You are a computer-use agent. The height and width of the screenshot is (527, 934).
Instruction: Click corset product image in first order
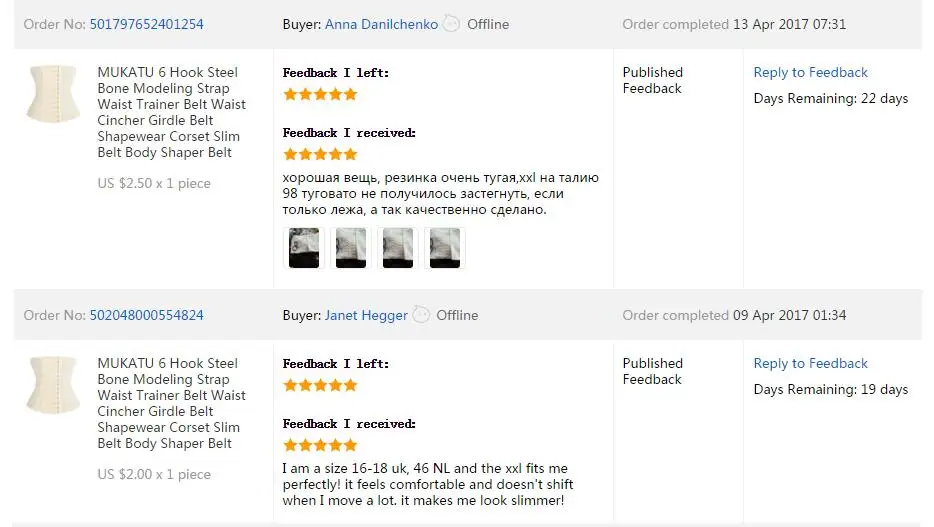pyautogui.click(x=54, y=93)
